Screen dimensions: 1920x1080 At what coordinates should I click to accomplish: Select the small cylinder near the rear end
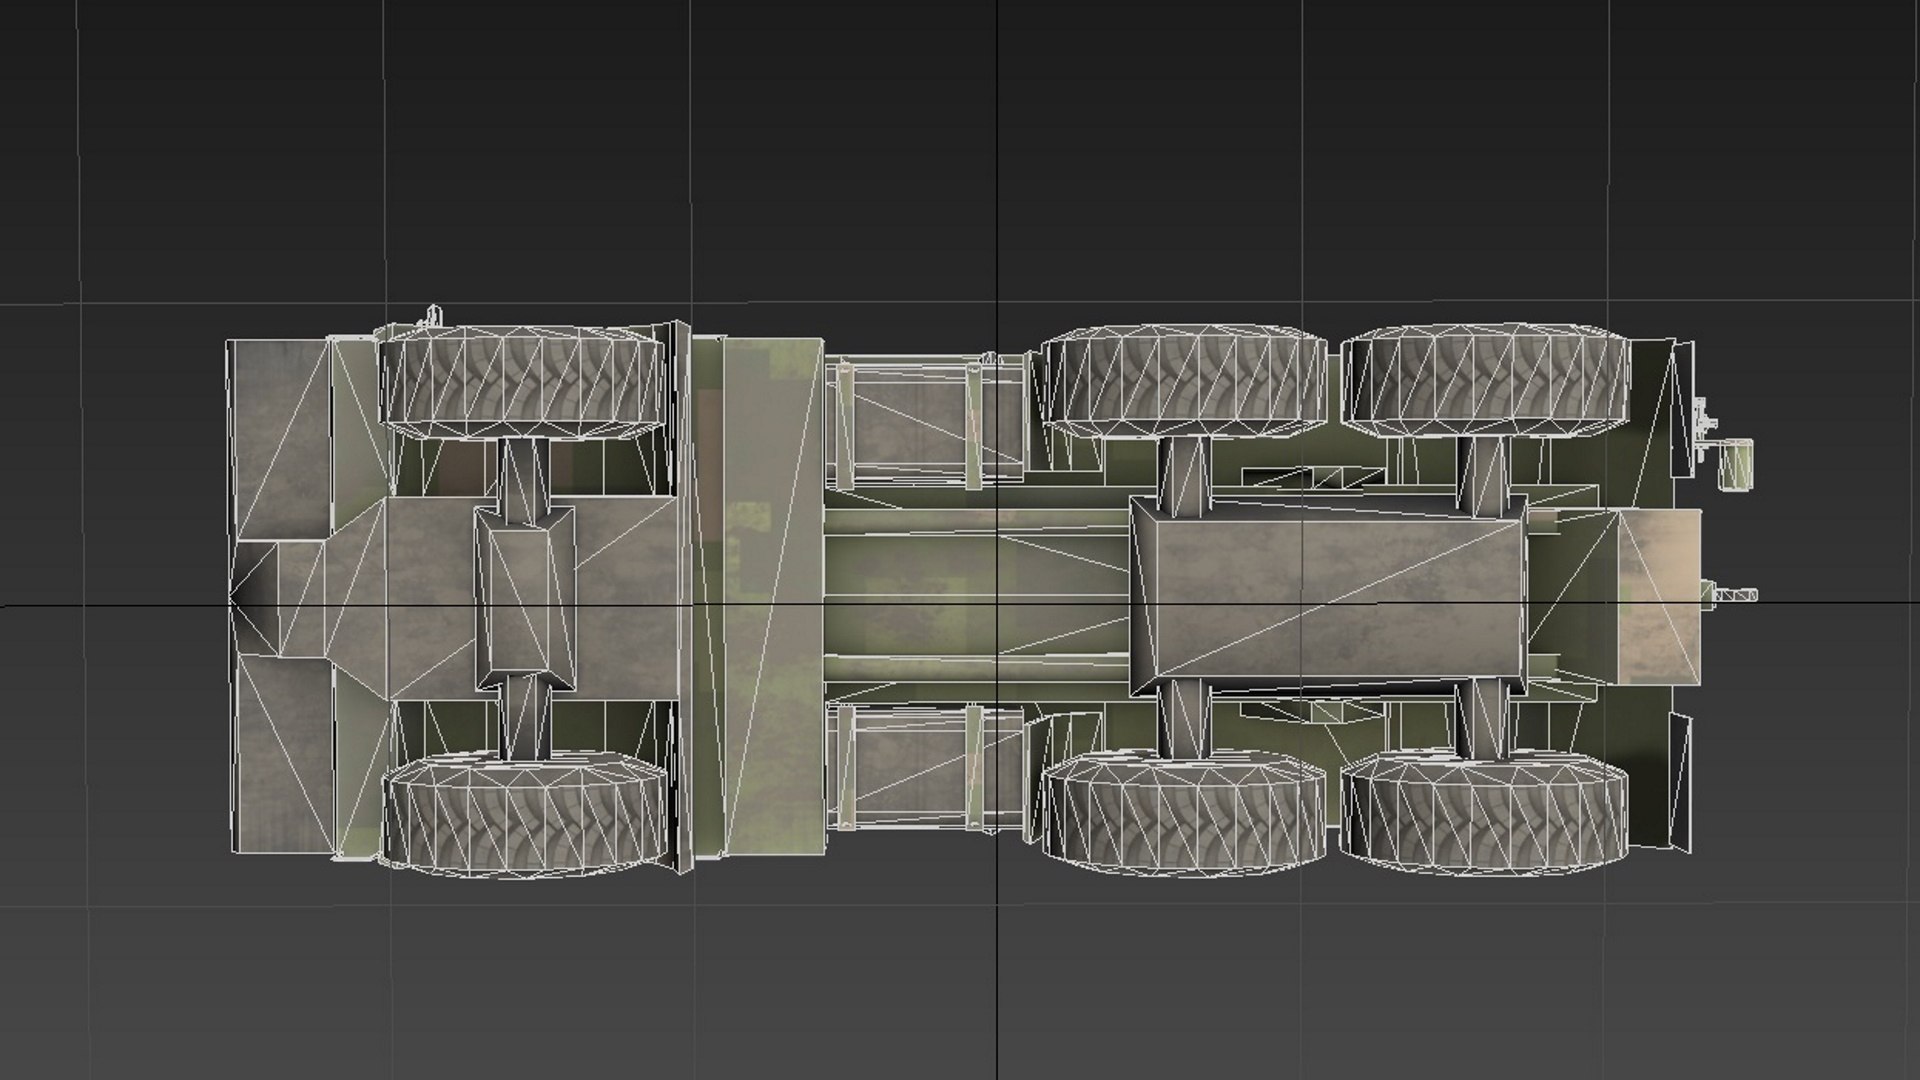1736,465
